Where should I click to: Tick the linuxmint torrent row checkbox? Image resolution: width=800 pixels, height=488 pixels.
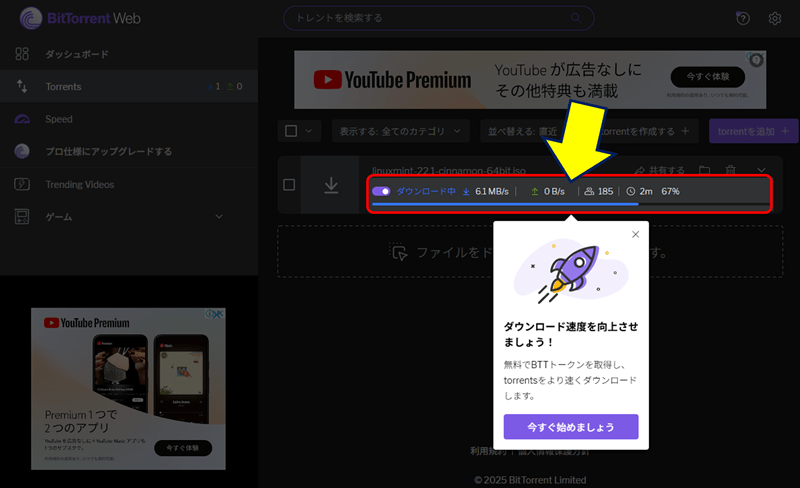(289, 184)
